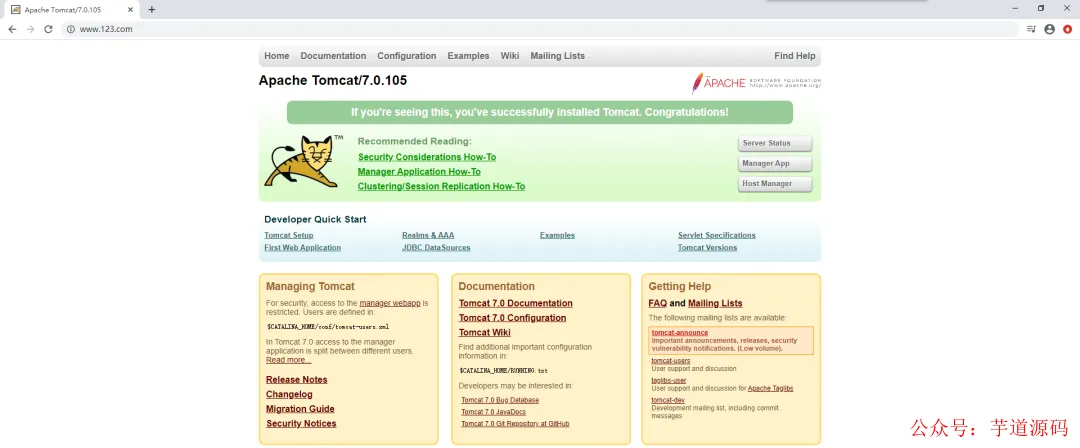The height and width of the screenshot is (448, 1080).
Task: Open the tomcat-users mailing list link
Action: point(671,360)
